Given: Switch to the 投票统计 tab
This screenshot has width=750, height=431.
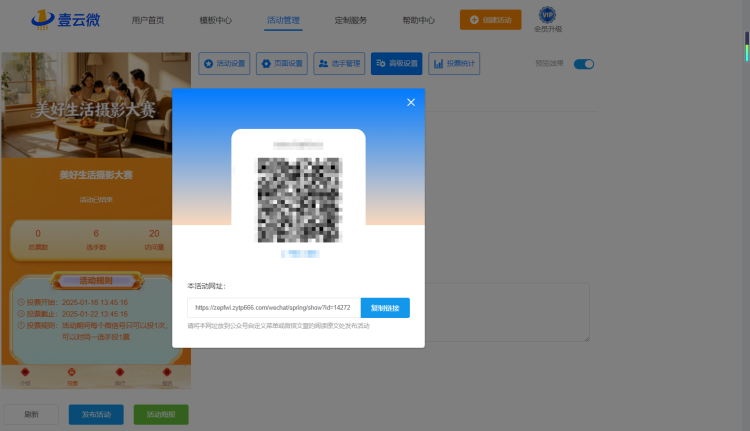Looking at the screenshot, I should click(454, 64).
